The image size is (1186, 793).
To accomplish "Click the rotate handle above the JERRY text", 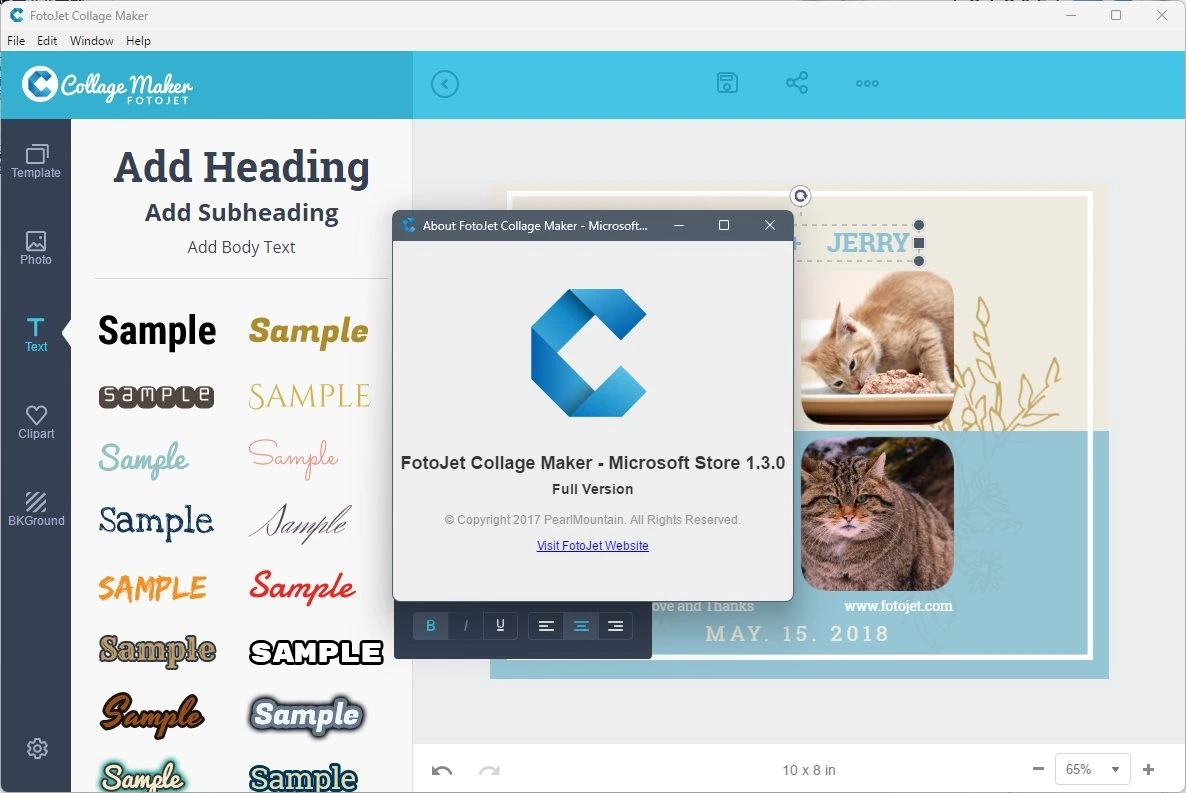I will coord(800,196).
